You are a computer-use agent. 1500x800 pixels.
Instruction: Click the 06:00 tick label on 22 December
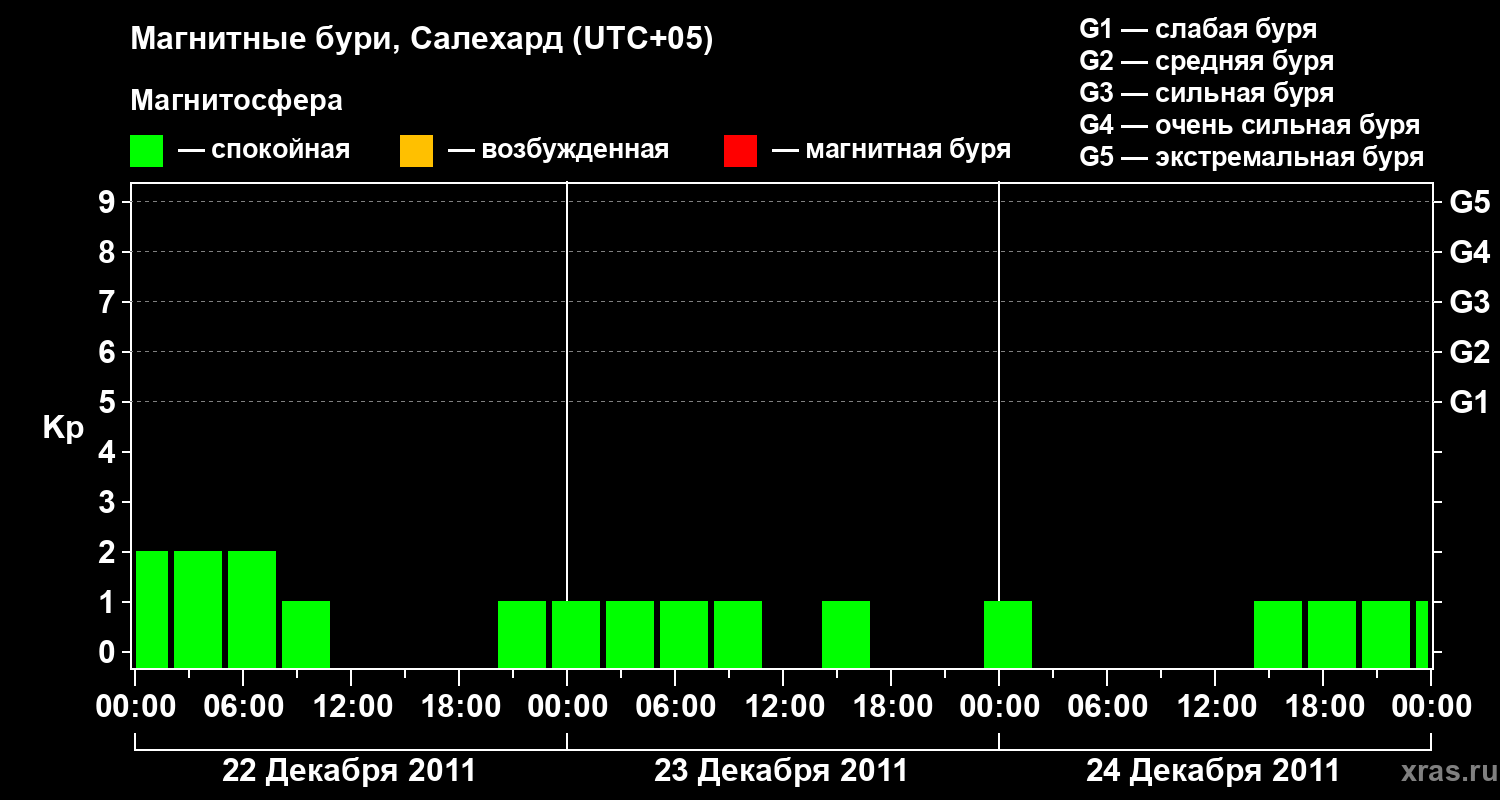coord(243,706)
